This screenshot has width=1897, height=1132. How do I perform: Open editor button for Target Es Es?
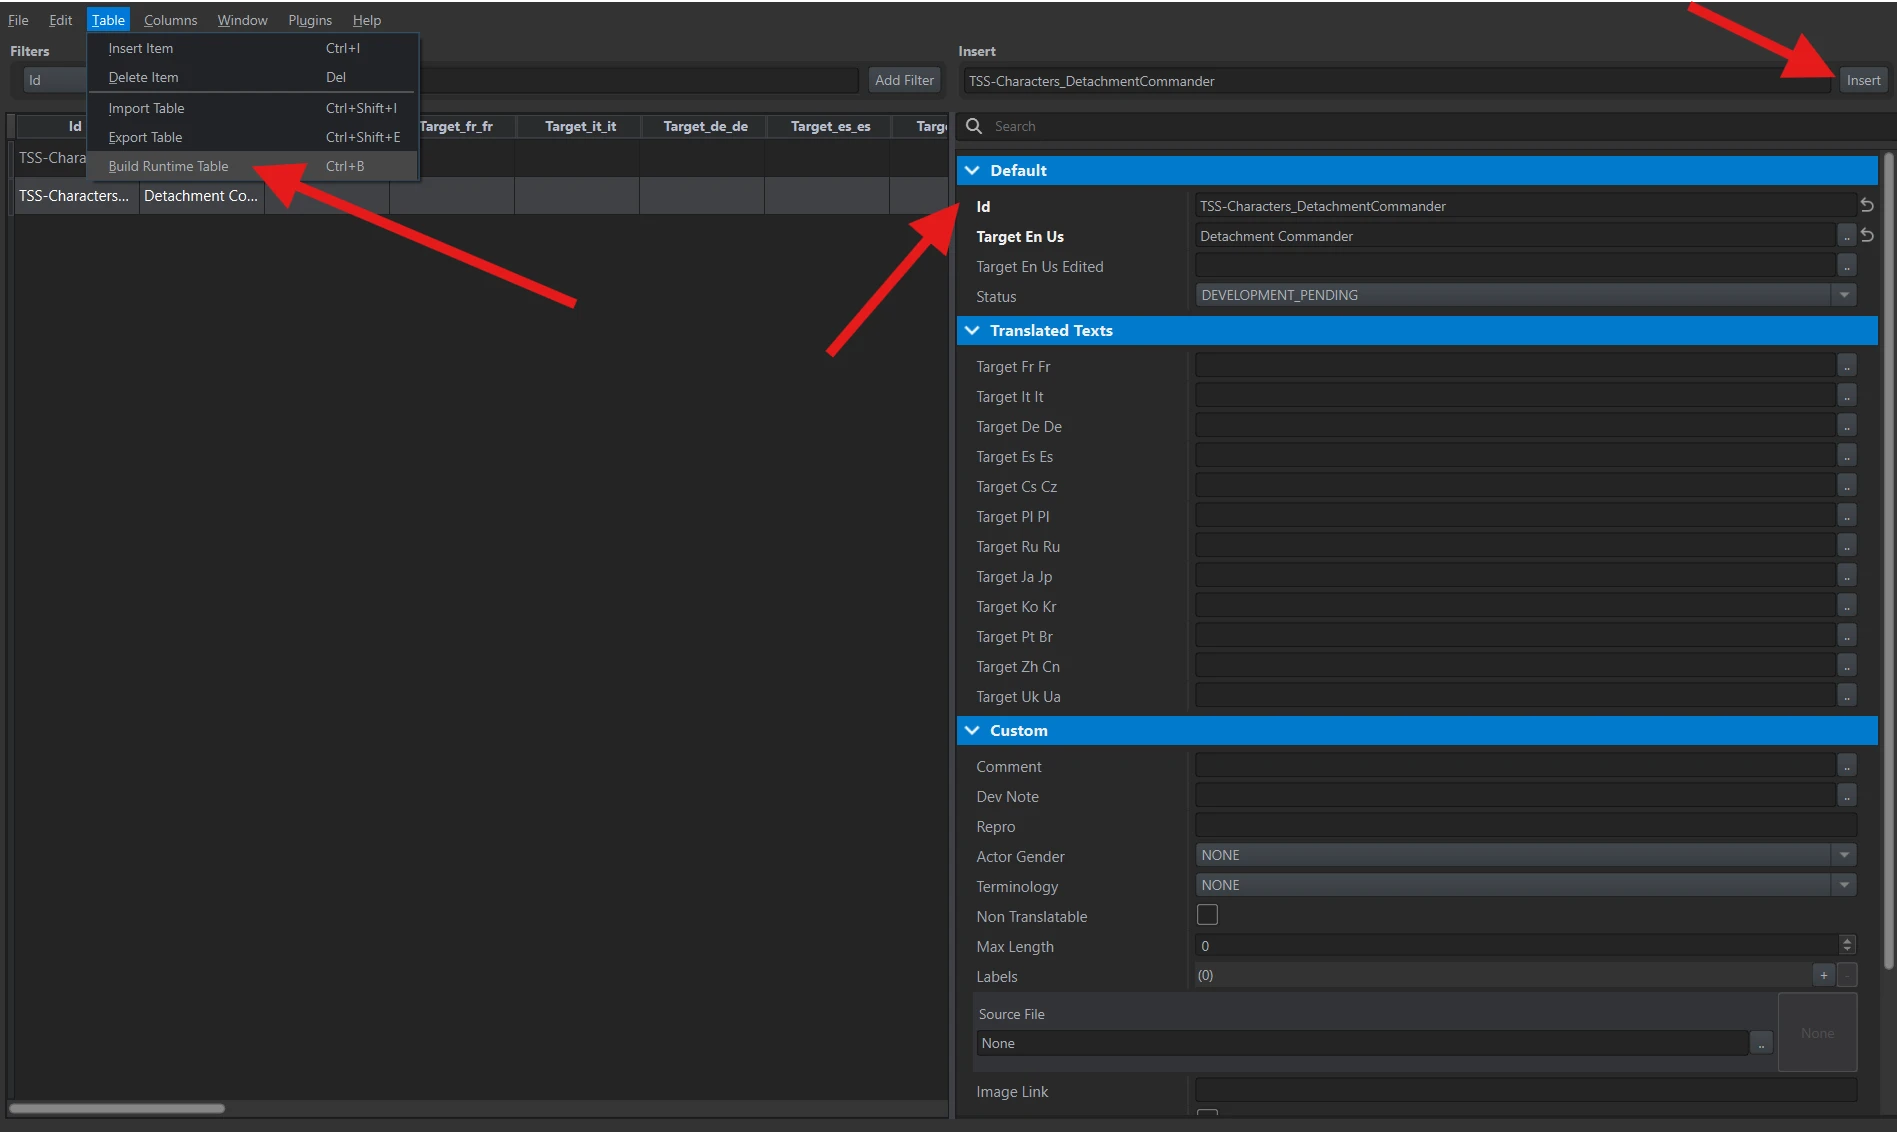coord(1847,456)
